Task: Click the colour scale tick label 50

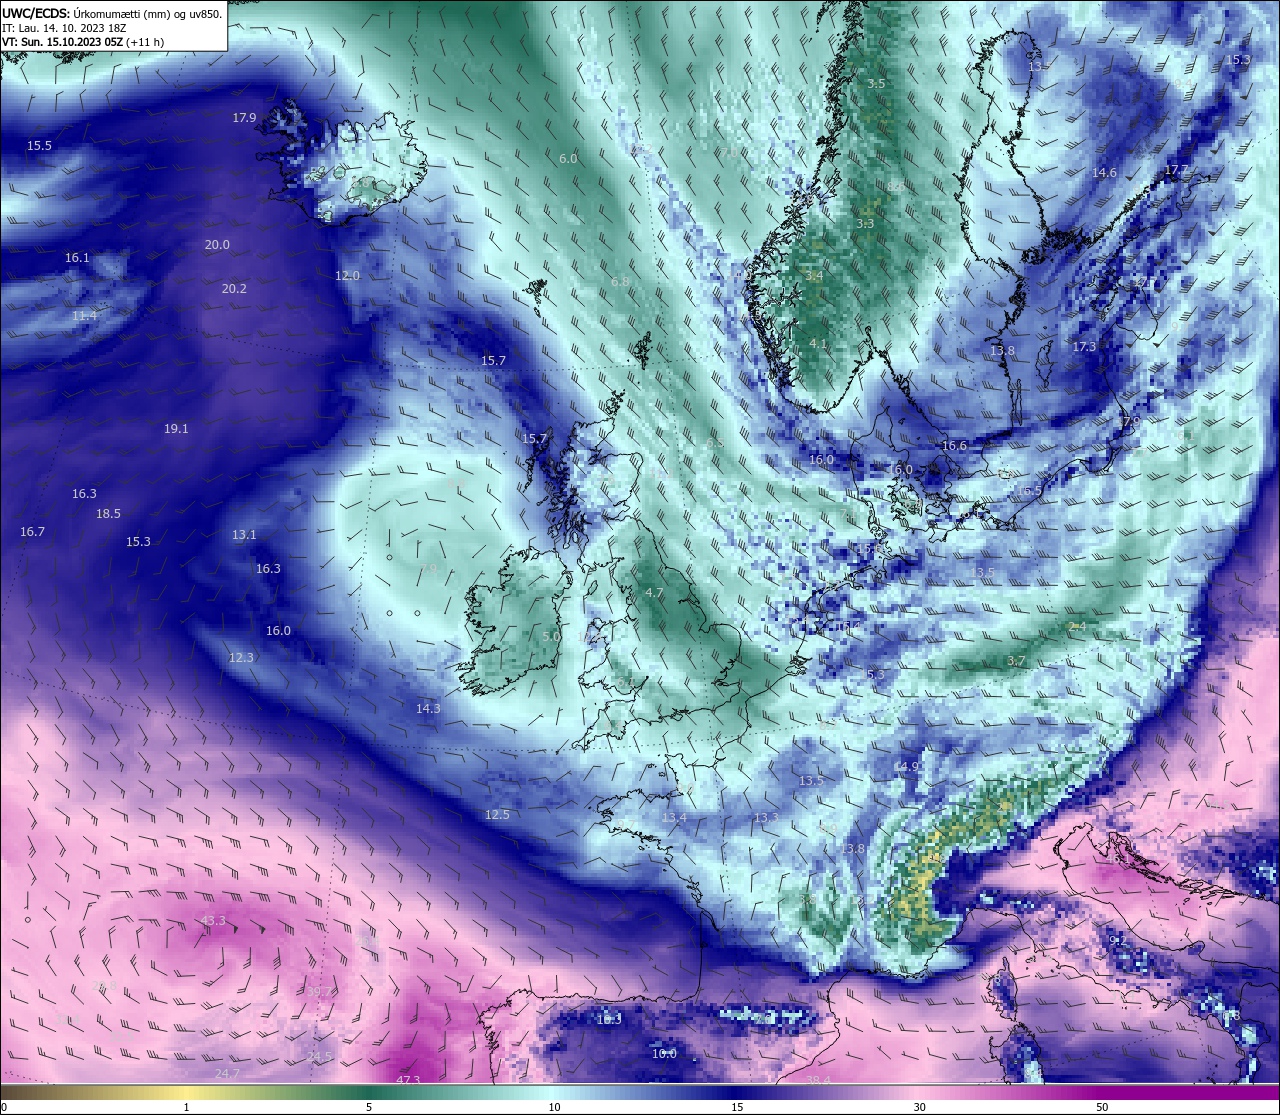Action: (1102, 1107)
